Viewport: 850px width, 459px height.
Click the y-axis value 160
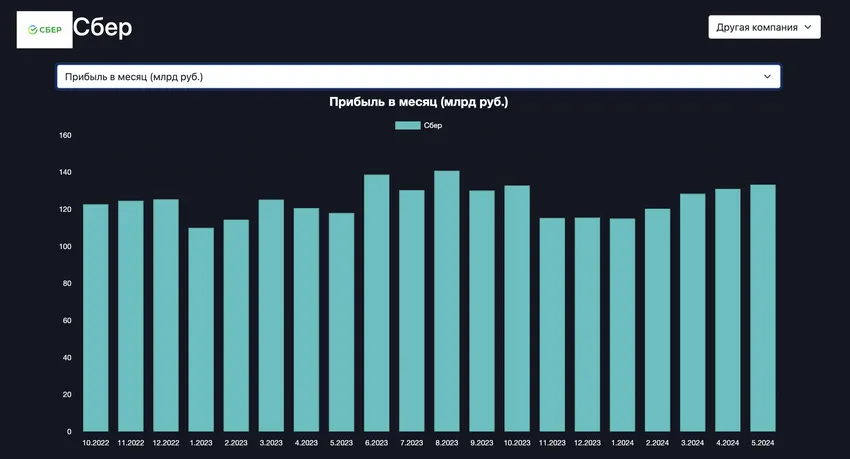point(65,135)
